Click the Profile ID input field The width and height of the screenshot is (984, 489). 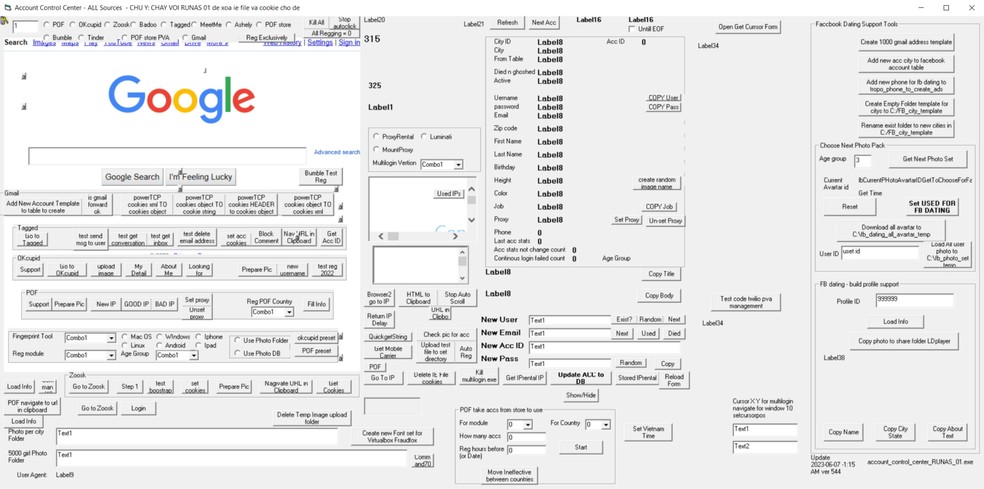point(914,301)
